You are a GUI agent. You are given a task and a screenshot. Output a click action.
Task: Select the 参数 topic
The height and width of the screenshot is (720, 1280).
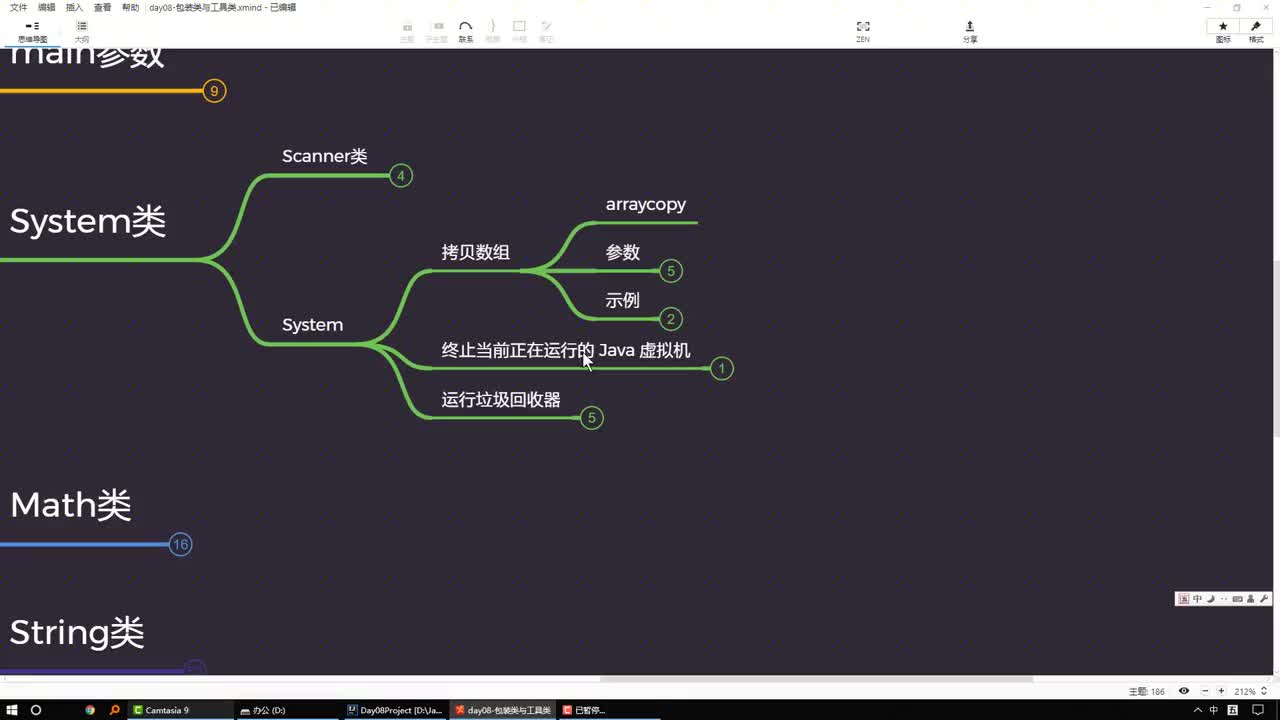[623, 252]
